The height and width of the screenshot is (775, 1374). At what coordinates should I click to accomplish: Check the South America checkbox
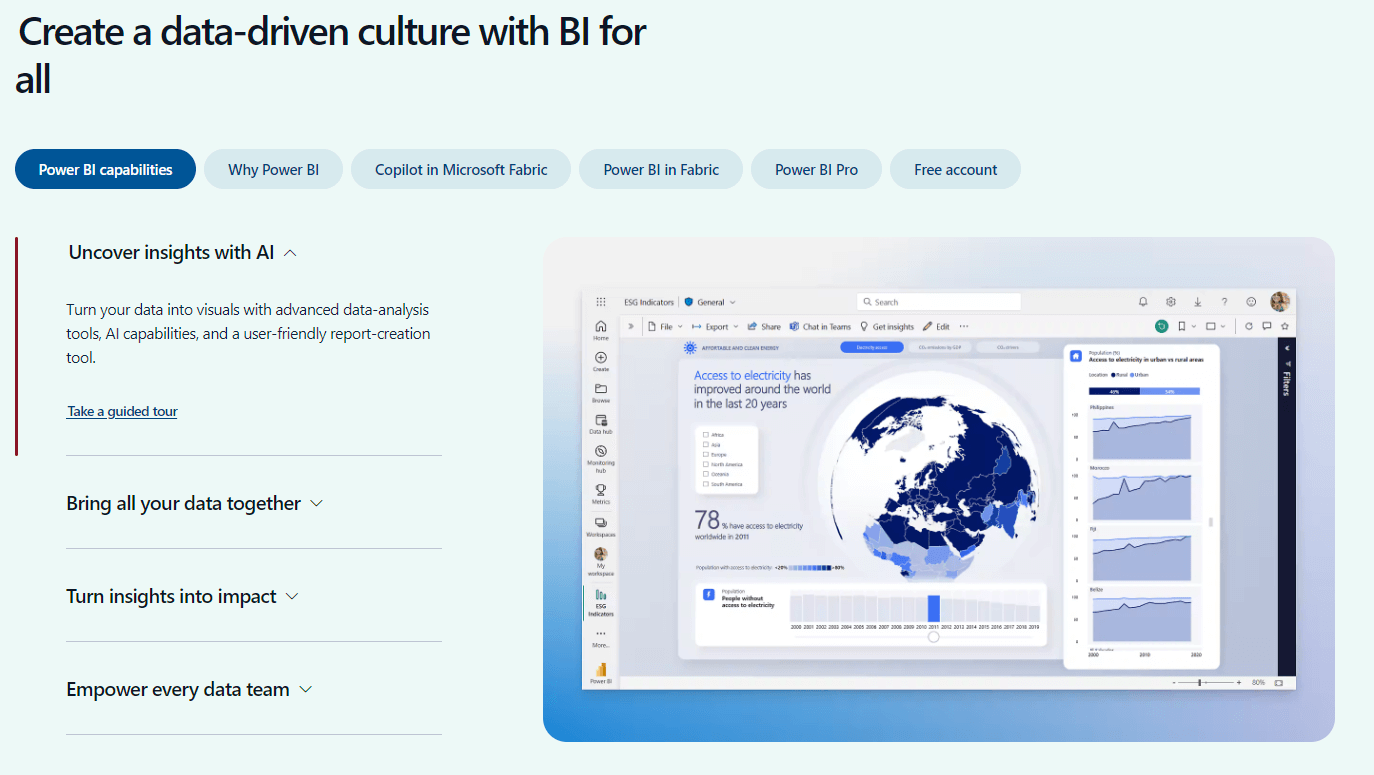[706, 484]
